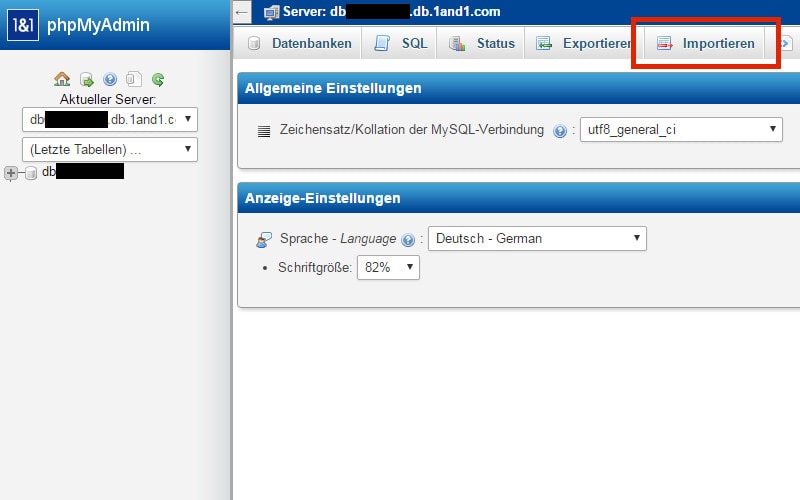Click the language people icon beside Sprache

[x=264, y=239]
